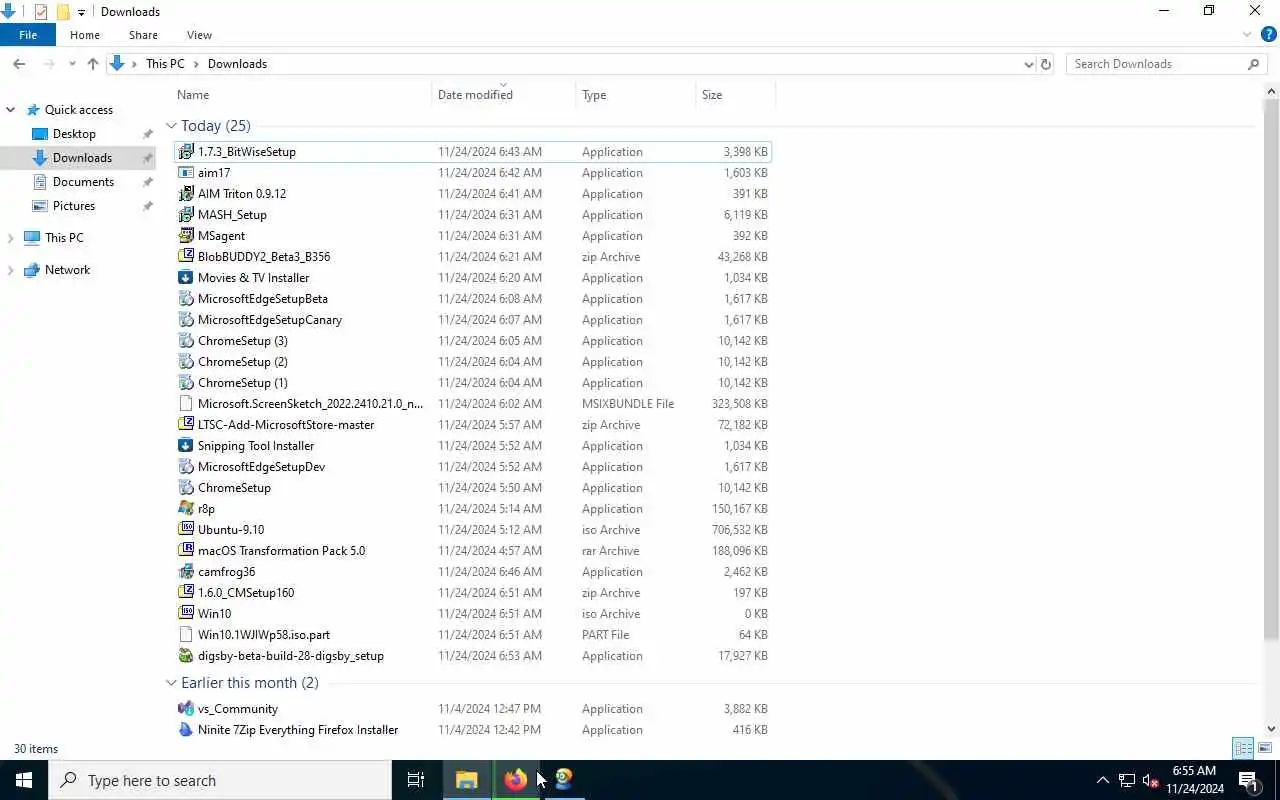Select the Win10.1WJIWp58.iso.part file name
The height and width of the screenshot is (800, 1280).
pyautogui.click(x=264, y=635)
